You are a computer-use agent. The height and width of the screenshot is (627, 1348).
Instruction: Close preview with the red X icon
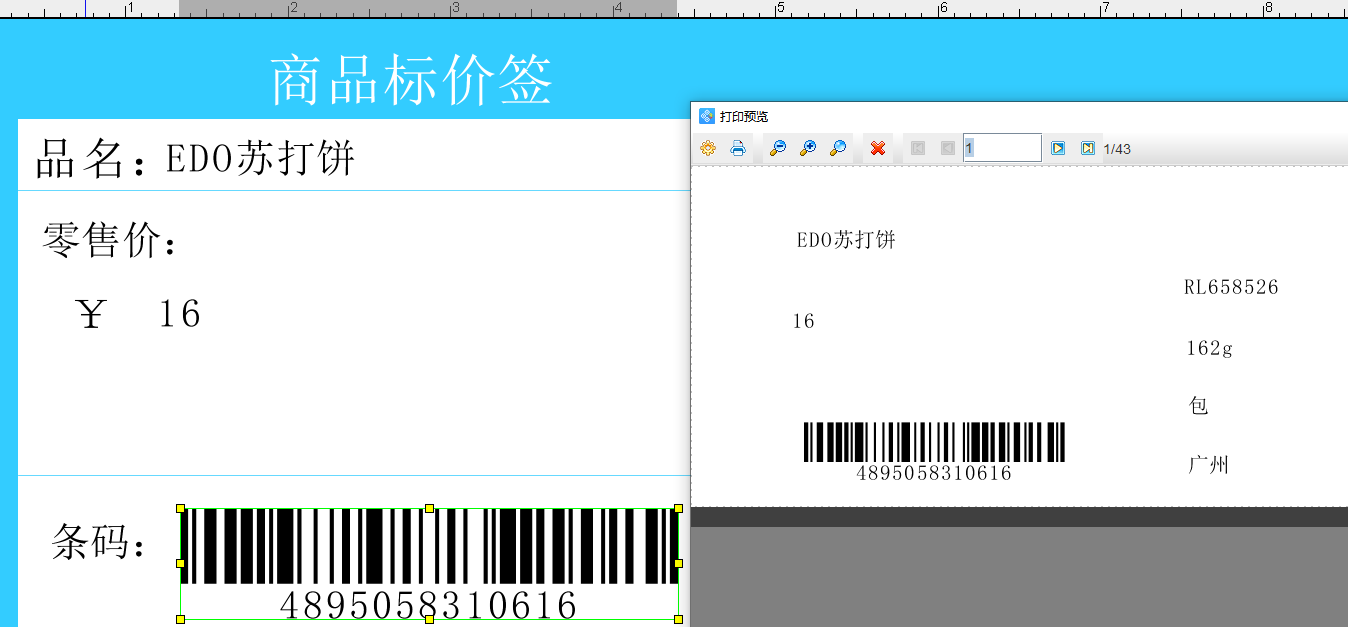[x=878, y=148]
